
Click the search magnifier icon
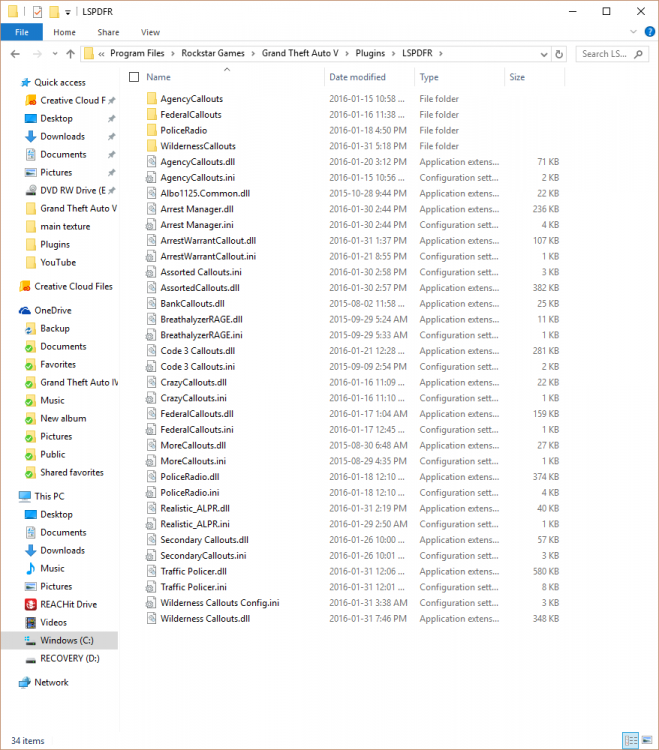click(638, 54)
